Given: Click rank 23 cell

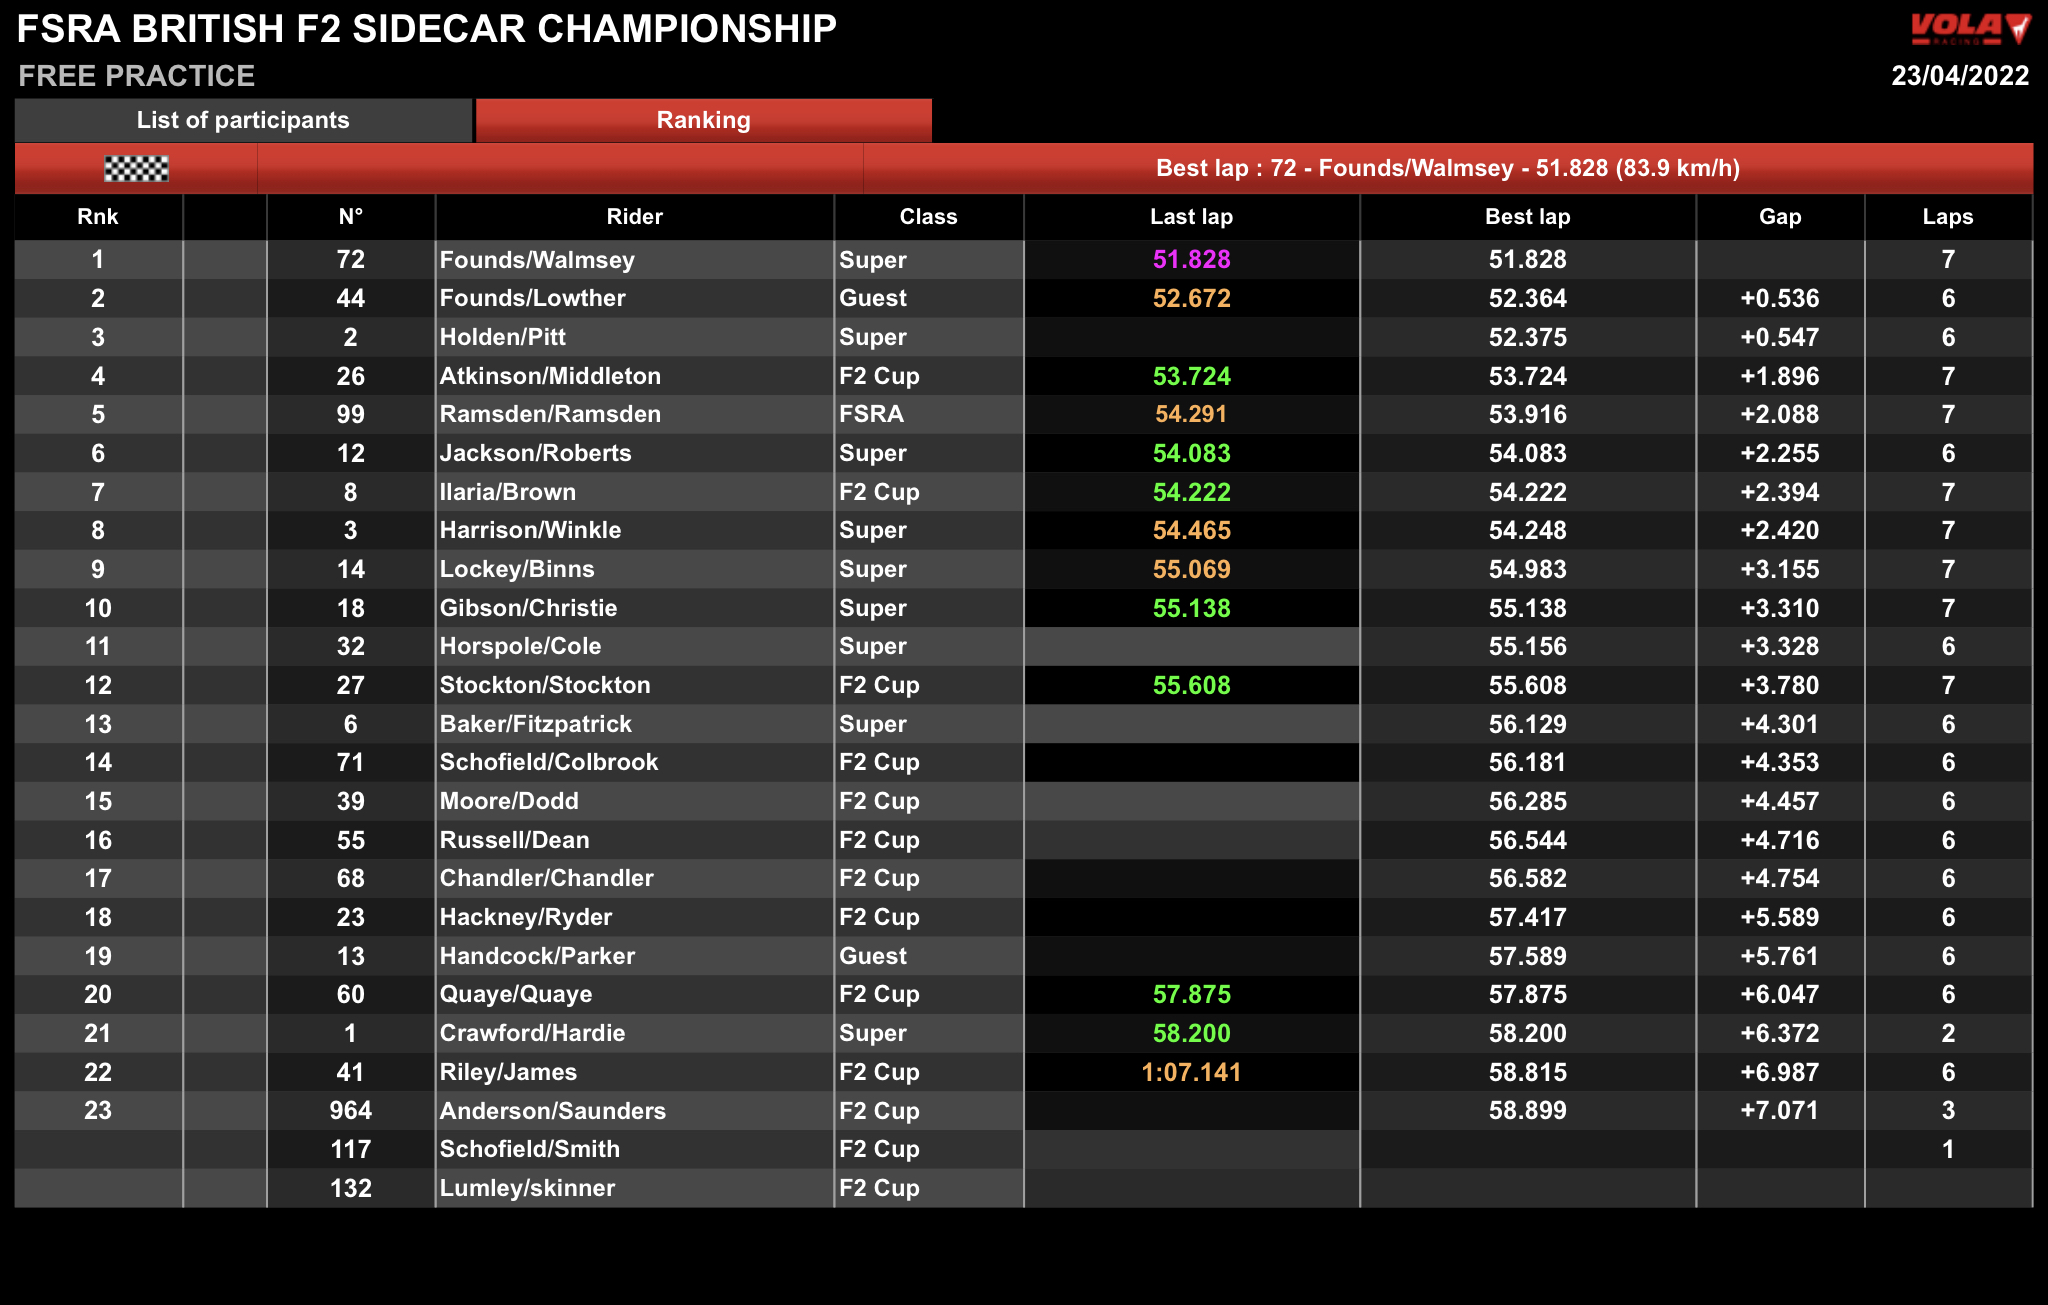Looking at the screenshot, I should click(x=98, y=1111).
